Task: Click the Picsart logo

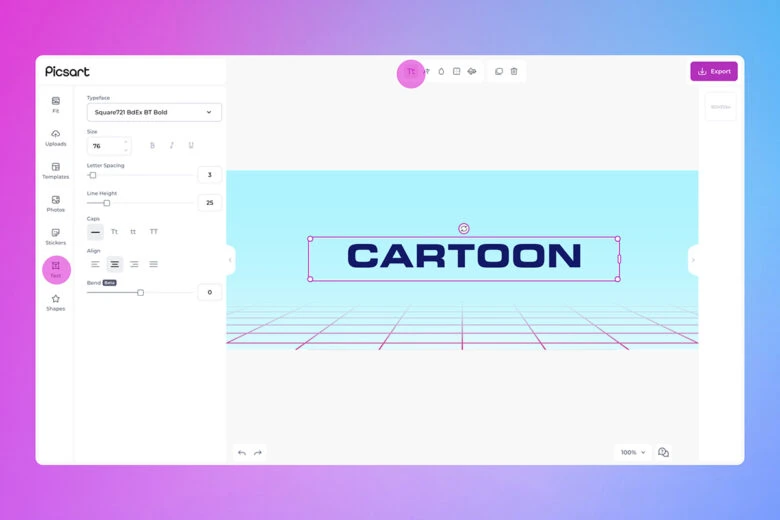Action: tap(67, 71)
